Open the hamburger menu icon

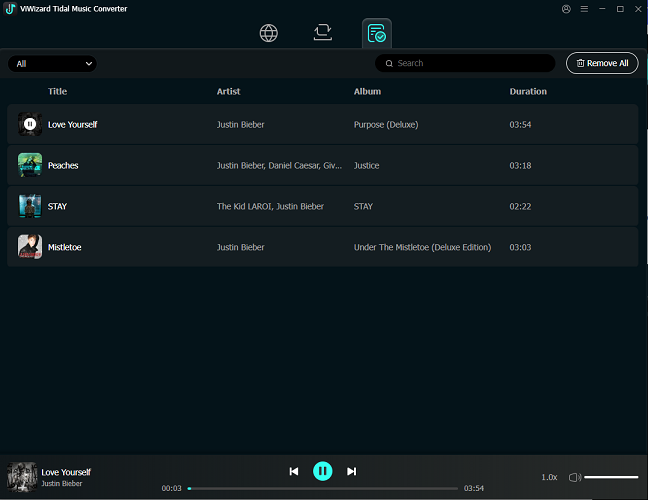click(584, 9)
